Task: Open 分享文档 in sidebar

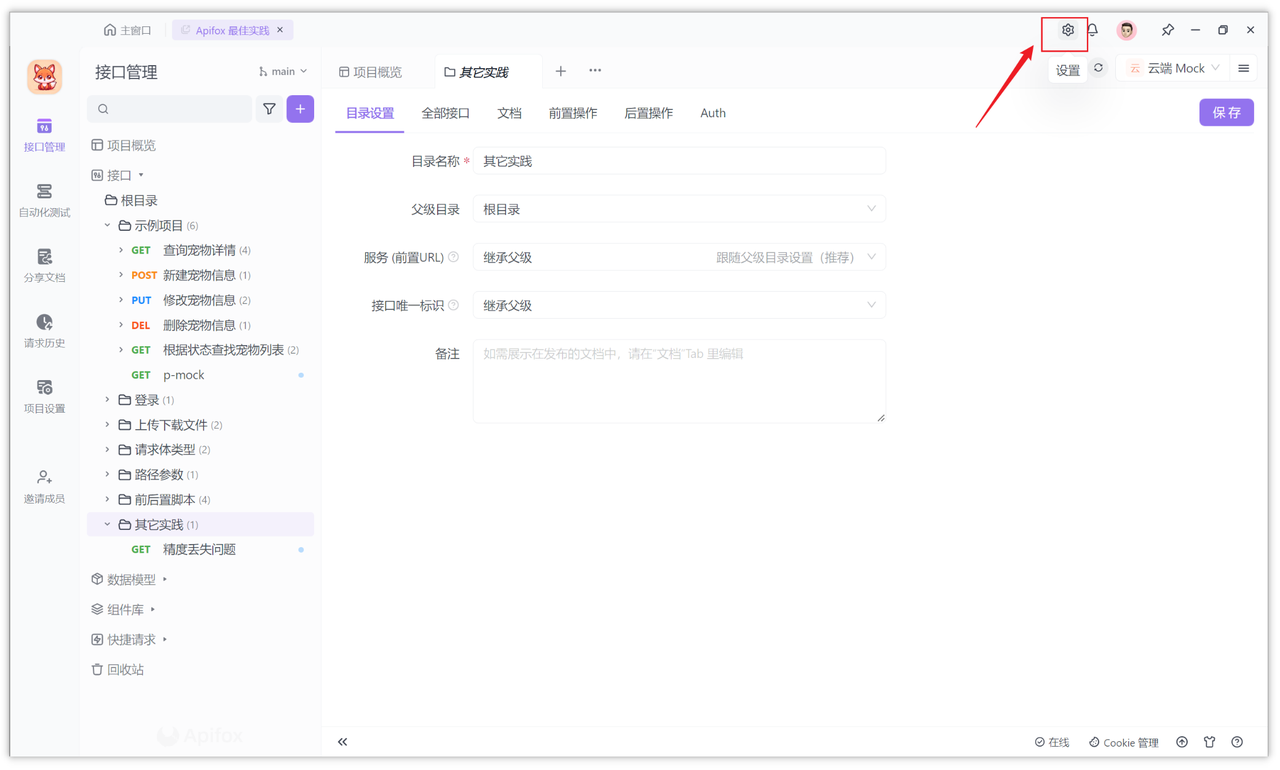Action: [44, 266]
